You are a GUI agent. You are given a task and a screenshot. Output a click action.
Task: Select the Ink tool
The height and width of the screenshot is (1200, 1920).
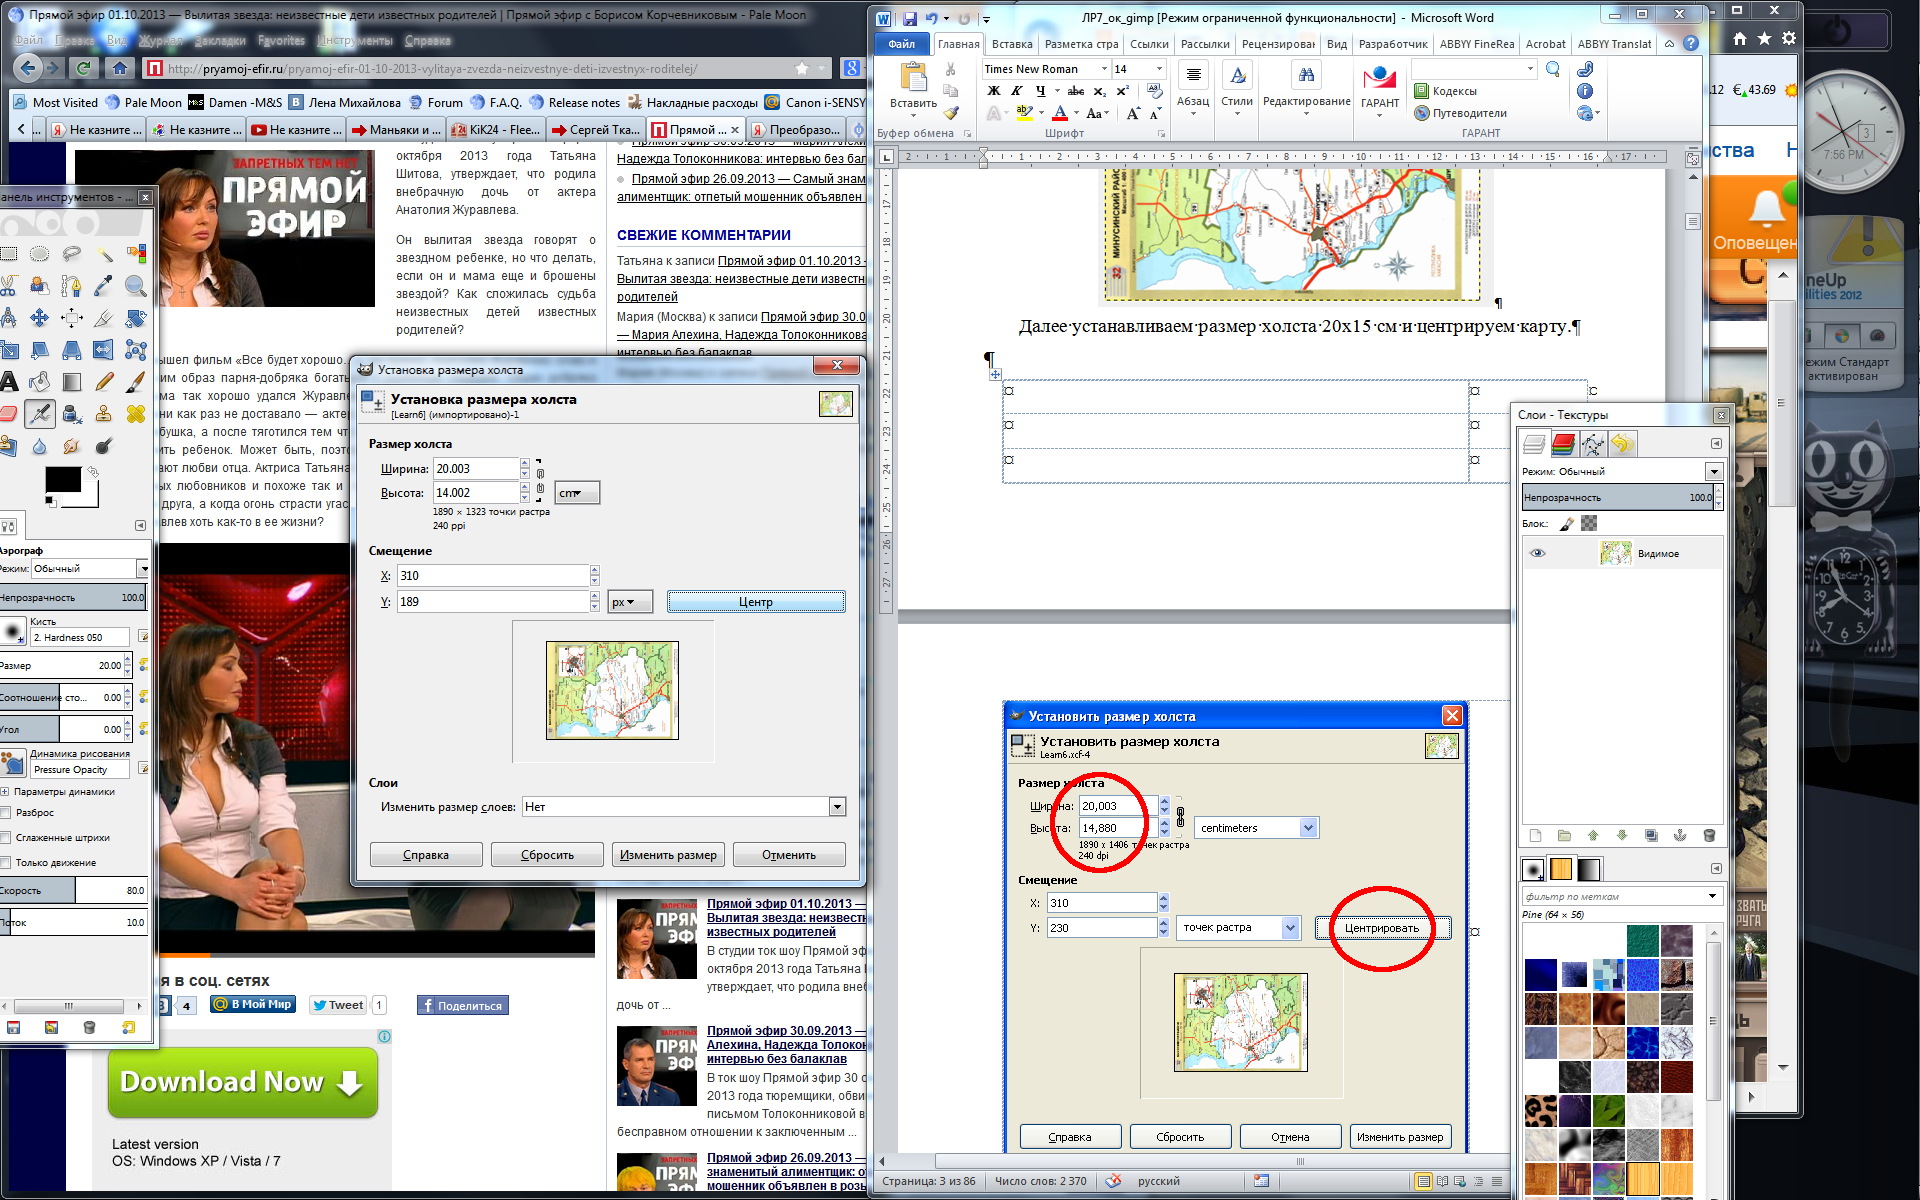[71, 414]
